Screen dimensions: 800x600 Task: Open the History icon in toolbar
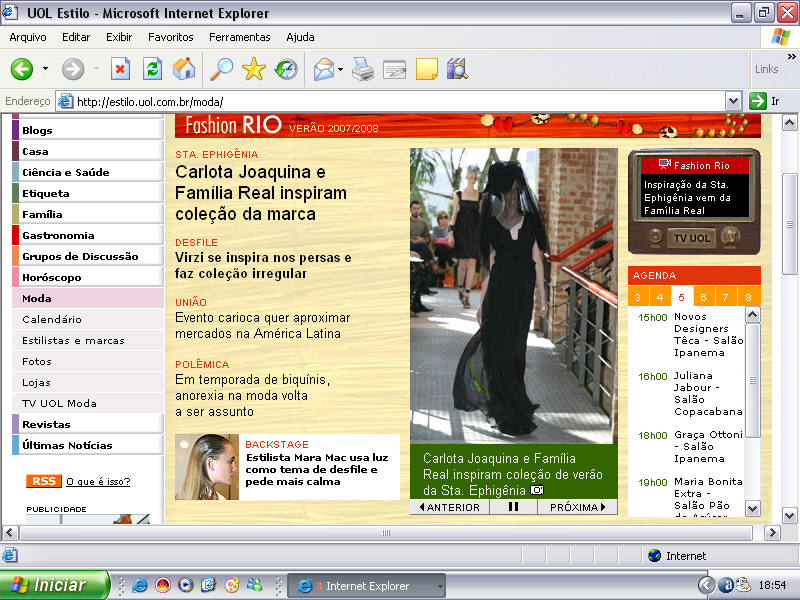click(286, 69)
